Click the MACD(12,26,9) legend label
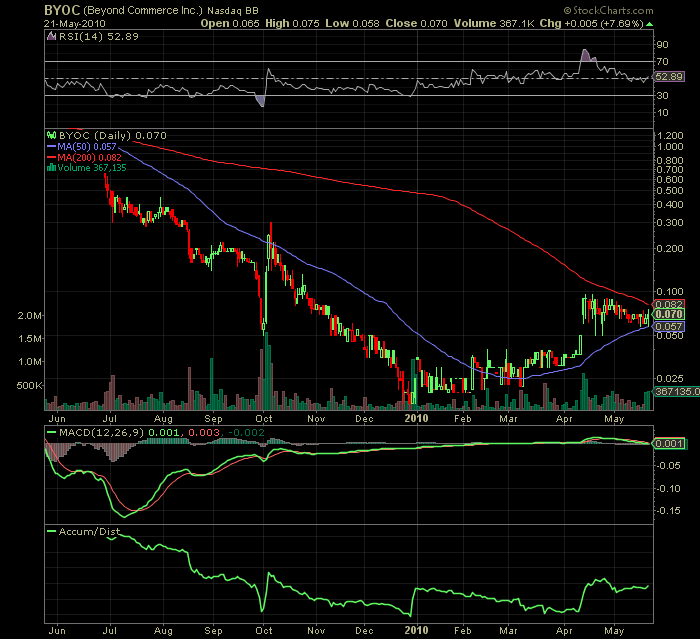 (x=102, y=433)
